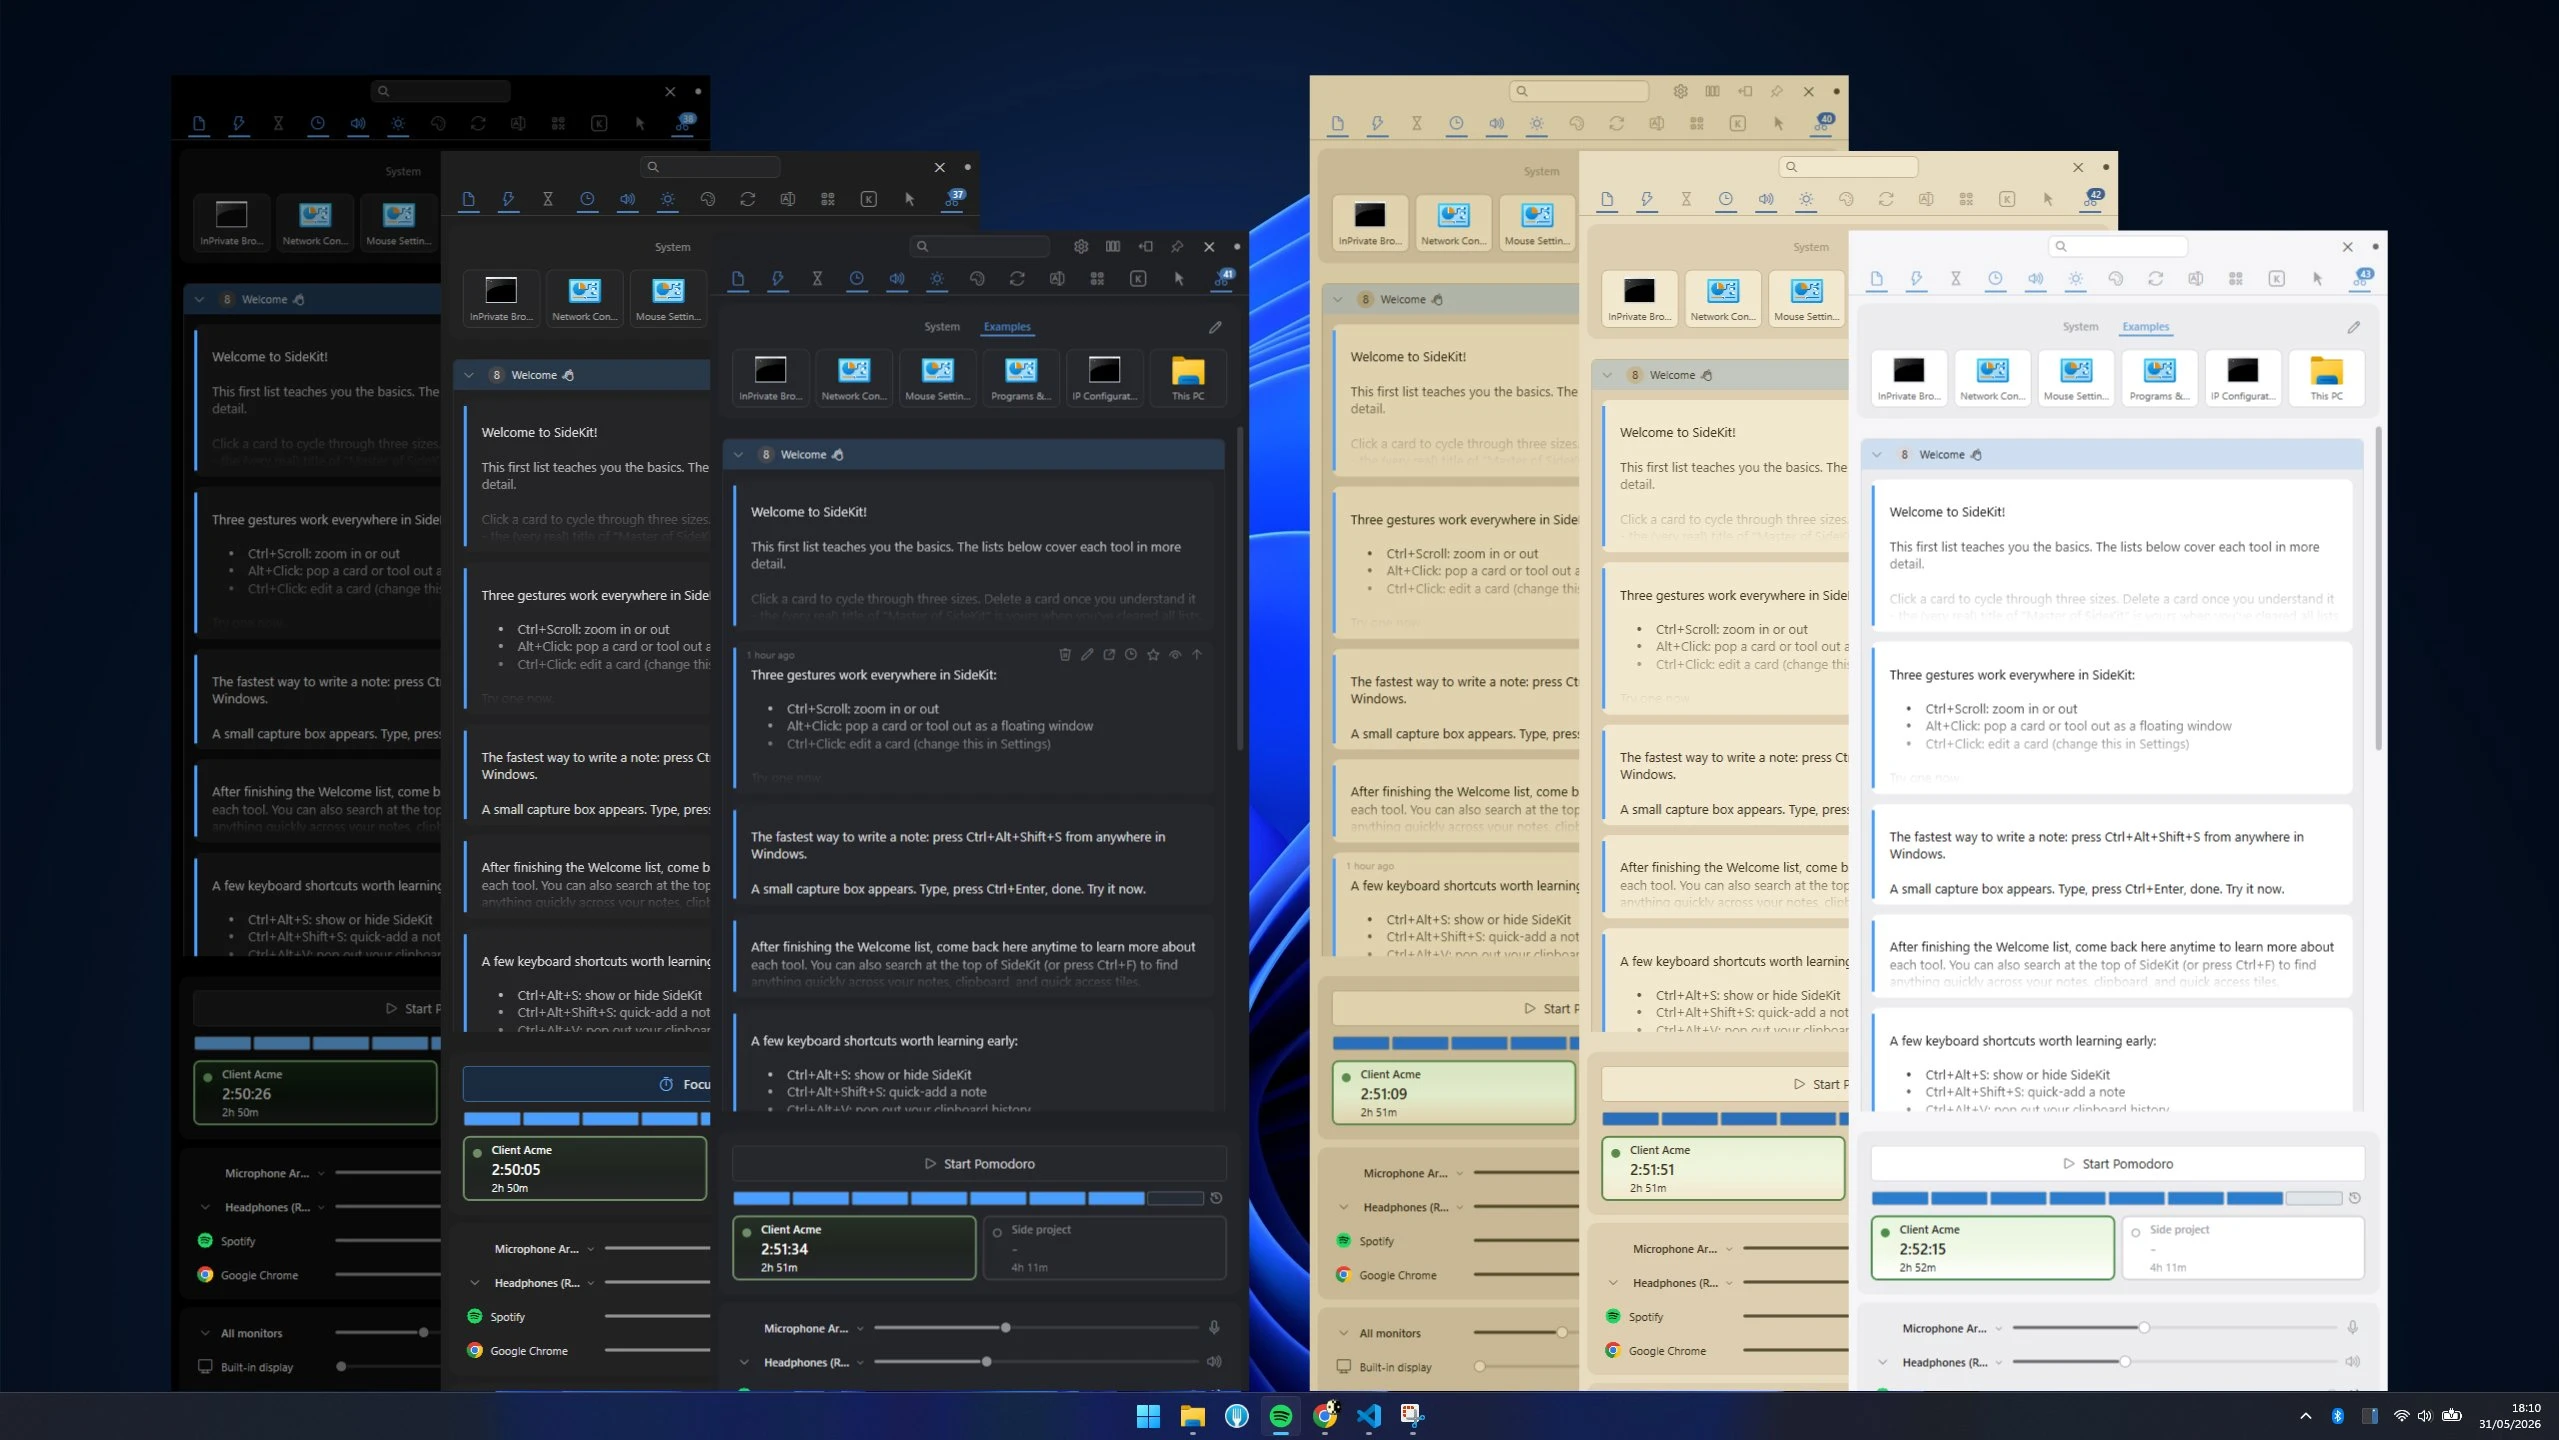Open Pomodoro history icon in white window
Screen dimensions: 2559x1440
point(2354,1198)
